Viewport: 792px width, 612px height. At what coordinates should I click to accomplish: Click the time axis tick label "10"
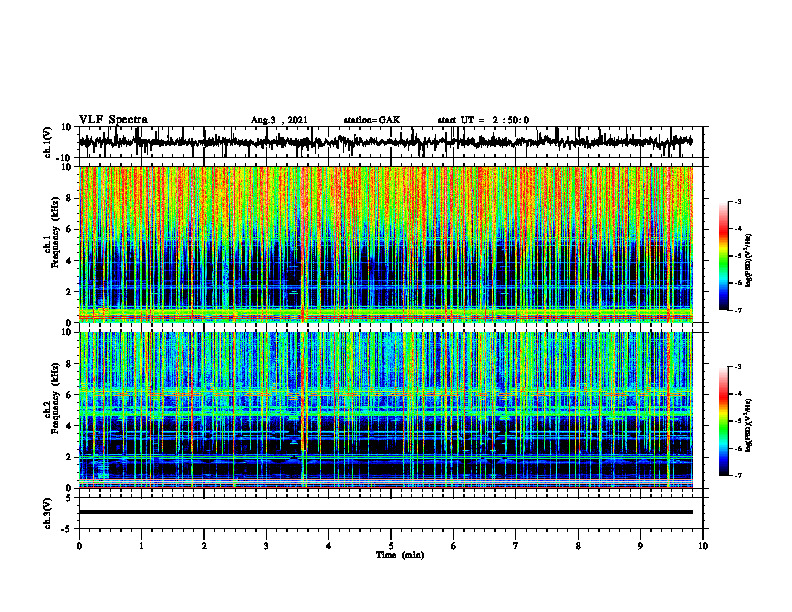pyautogui.click(x=703, y=546)
